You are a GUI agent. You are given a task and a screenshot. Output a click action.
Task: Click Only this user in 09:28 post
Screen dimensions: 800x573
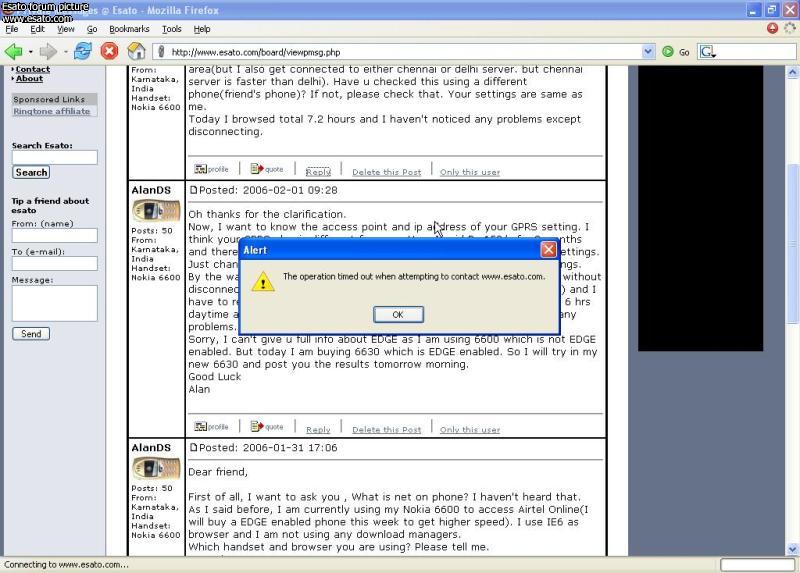point(470,430)
